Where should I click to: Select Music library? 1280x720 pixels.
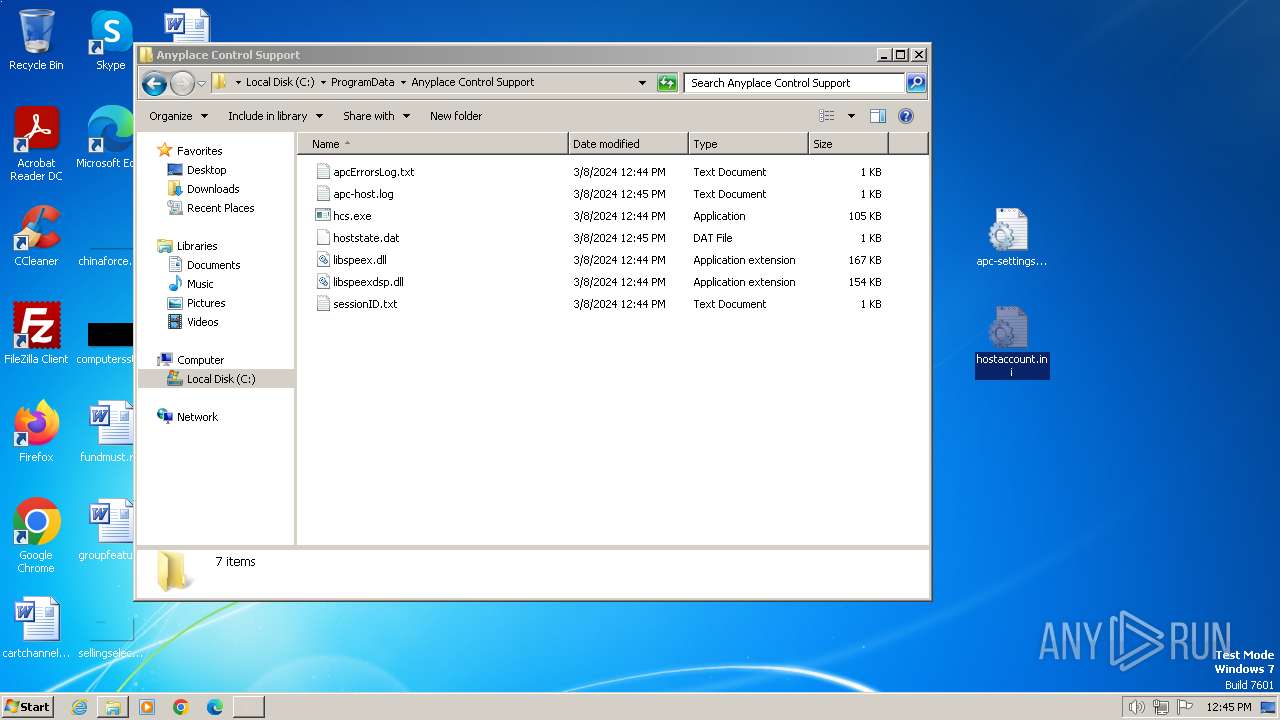(x=200, y=284)
